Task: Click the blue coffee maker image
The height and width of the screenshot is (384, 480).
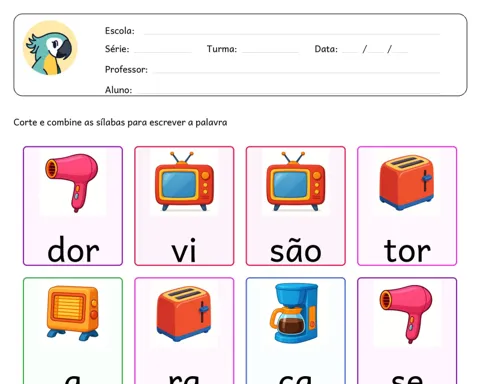Action: click(x=294, y=313)
